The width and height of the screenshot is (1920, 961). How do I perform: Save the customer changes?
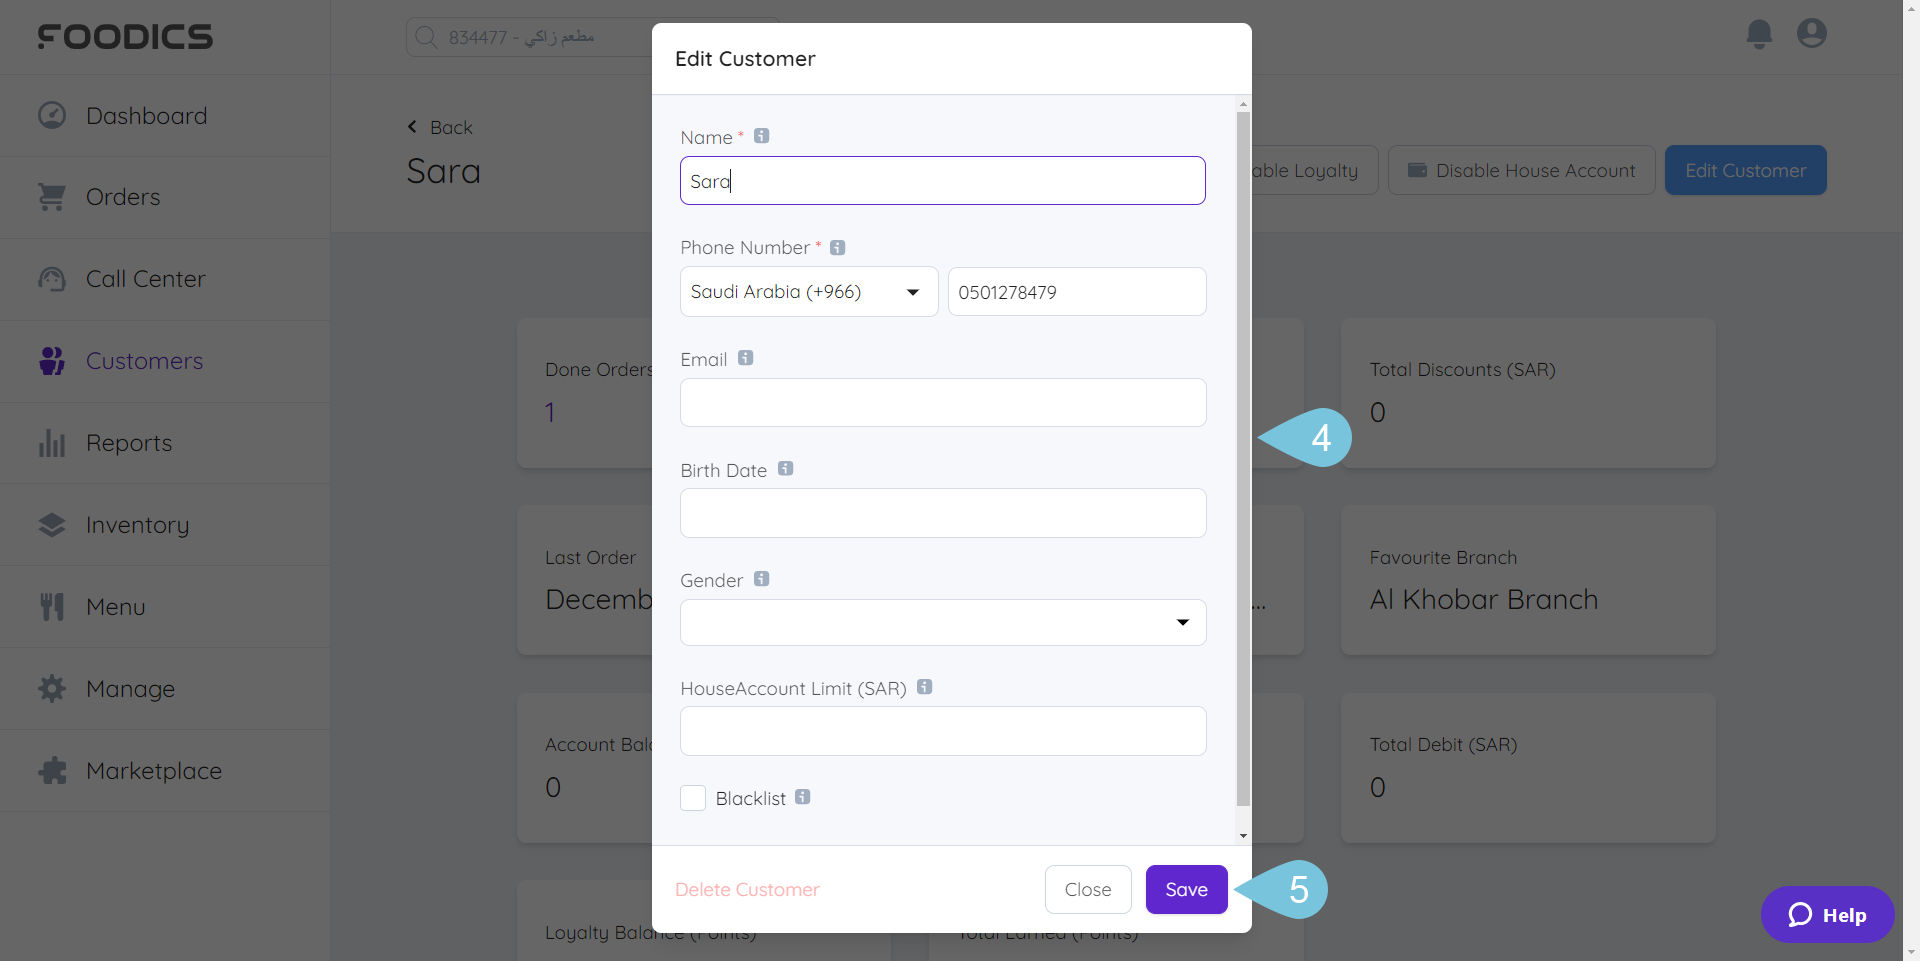(1186, 889)
